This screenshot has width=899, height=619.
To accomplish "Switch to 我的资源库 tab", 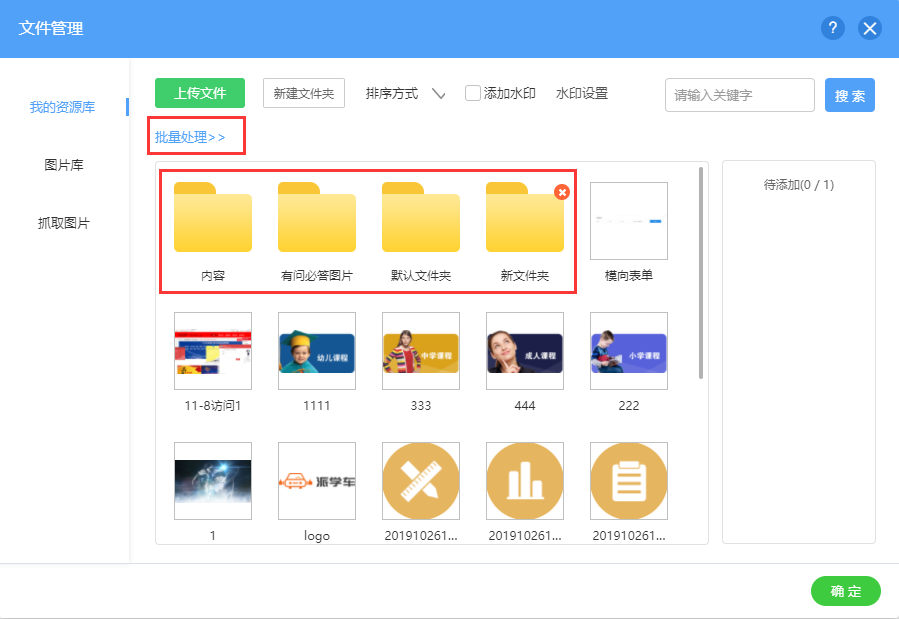I will pos(62,107).
